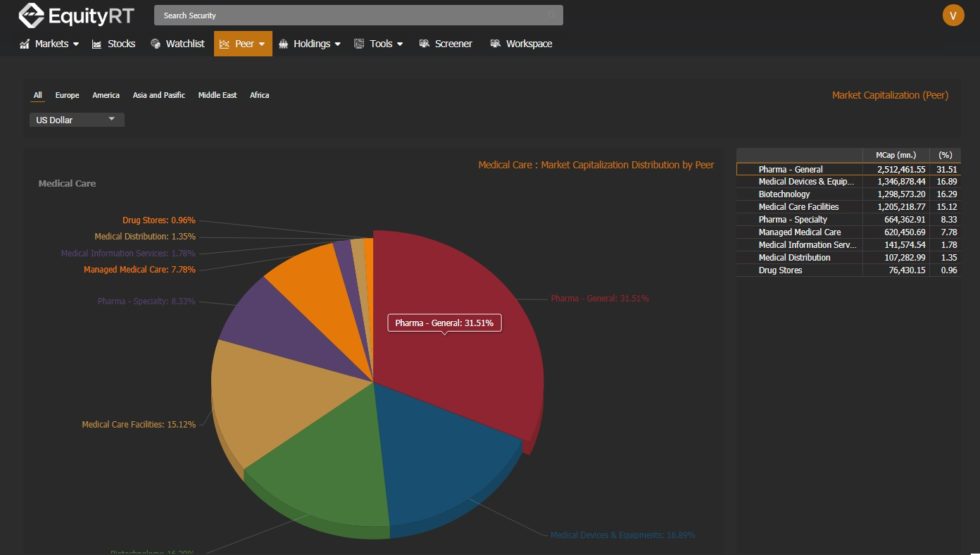Image resolution: width=980 pixels, height=555 pixels.
Task: Focus the Search Security input field
Action: click(350, 15)
